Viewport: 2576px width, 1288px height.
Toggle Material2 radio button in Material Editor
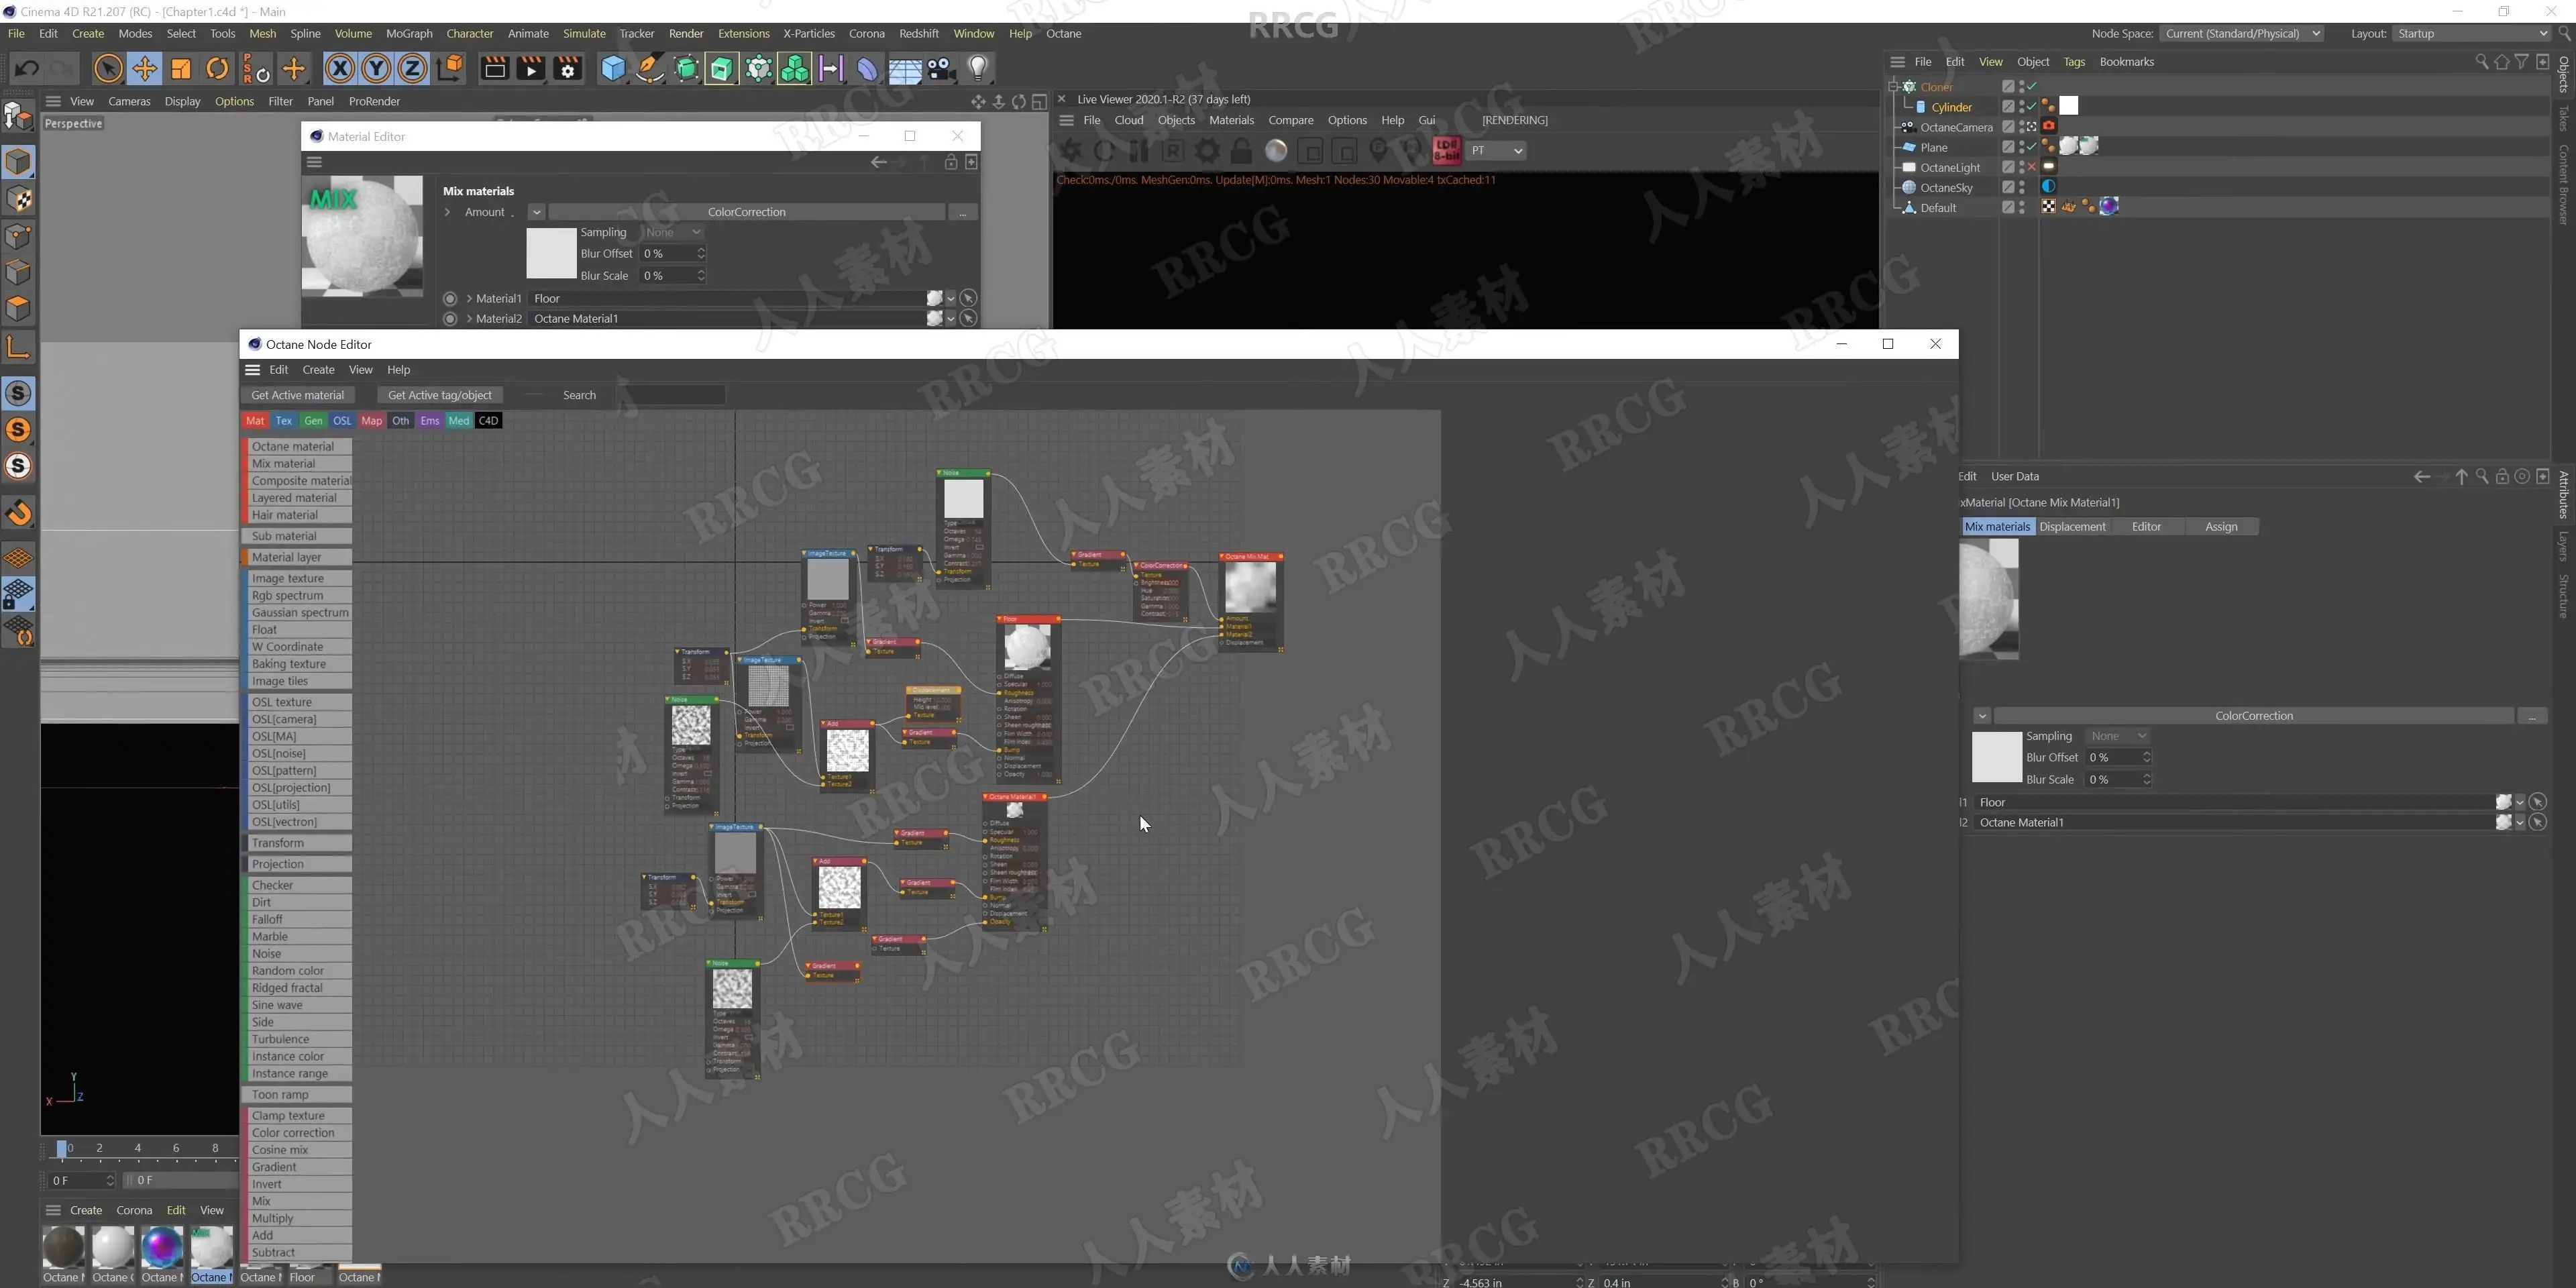[x=450, y=318]
